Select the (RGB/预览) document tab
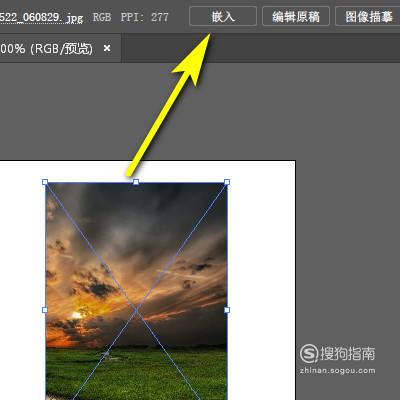The width and height of the screenshot is (400, 400). pyautogui.click(x=60, y=49)
